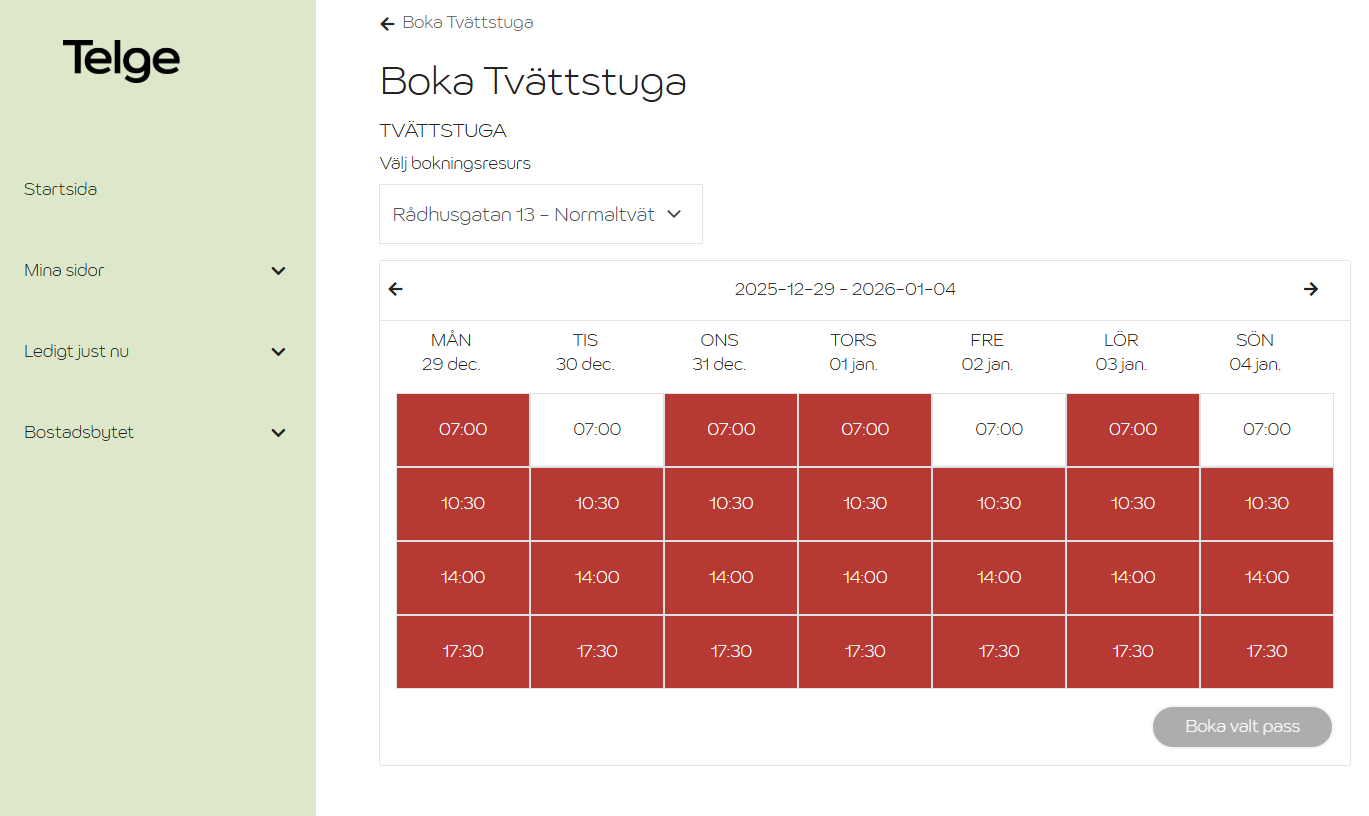Click the Bostadsbytet sidebar item

(79, 432)
